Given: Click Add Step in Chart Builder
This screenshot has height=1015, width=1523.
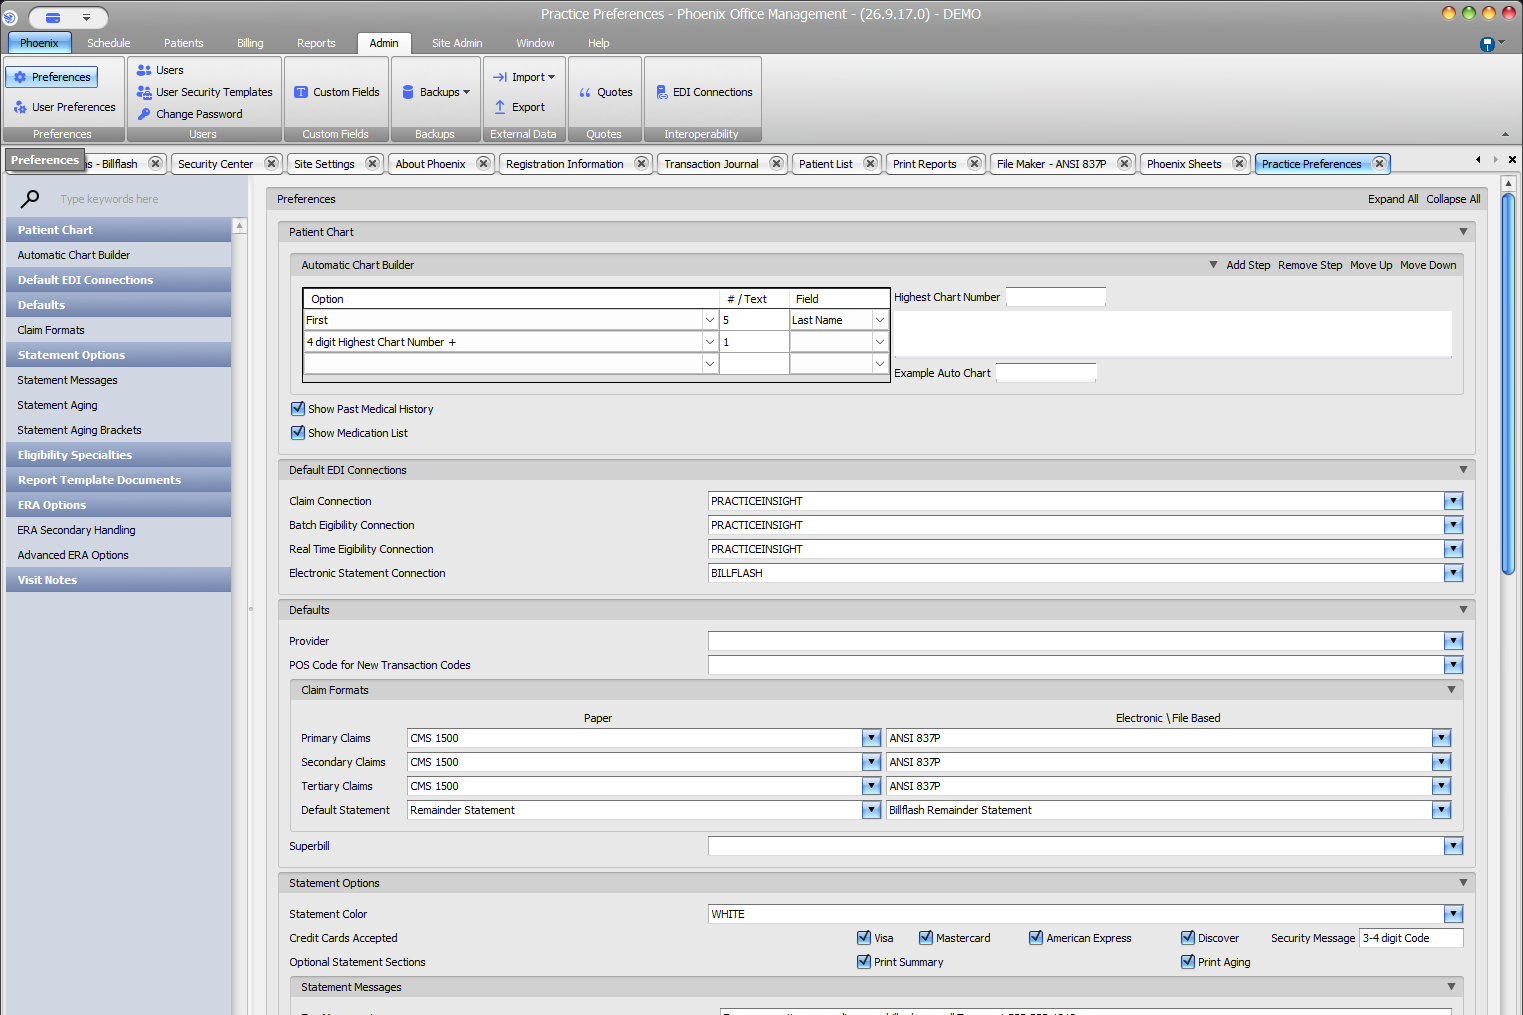Looking at the screenshot, I should click(x=1248, y=265).
